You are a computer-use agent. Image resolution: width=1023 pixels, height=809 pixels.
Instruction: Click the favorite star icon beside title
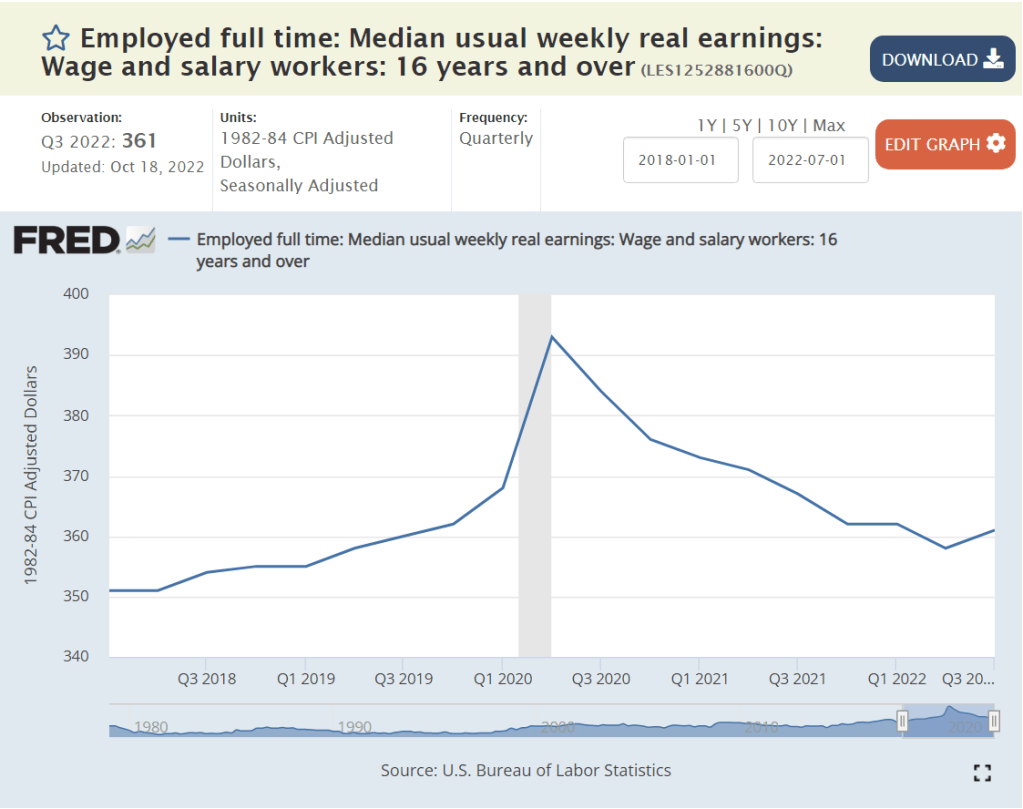coord(55,40)
